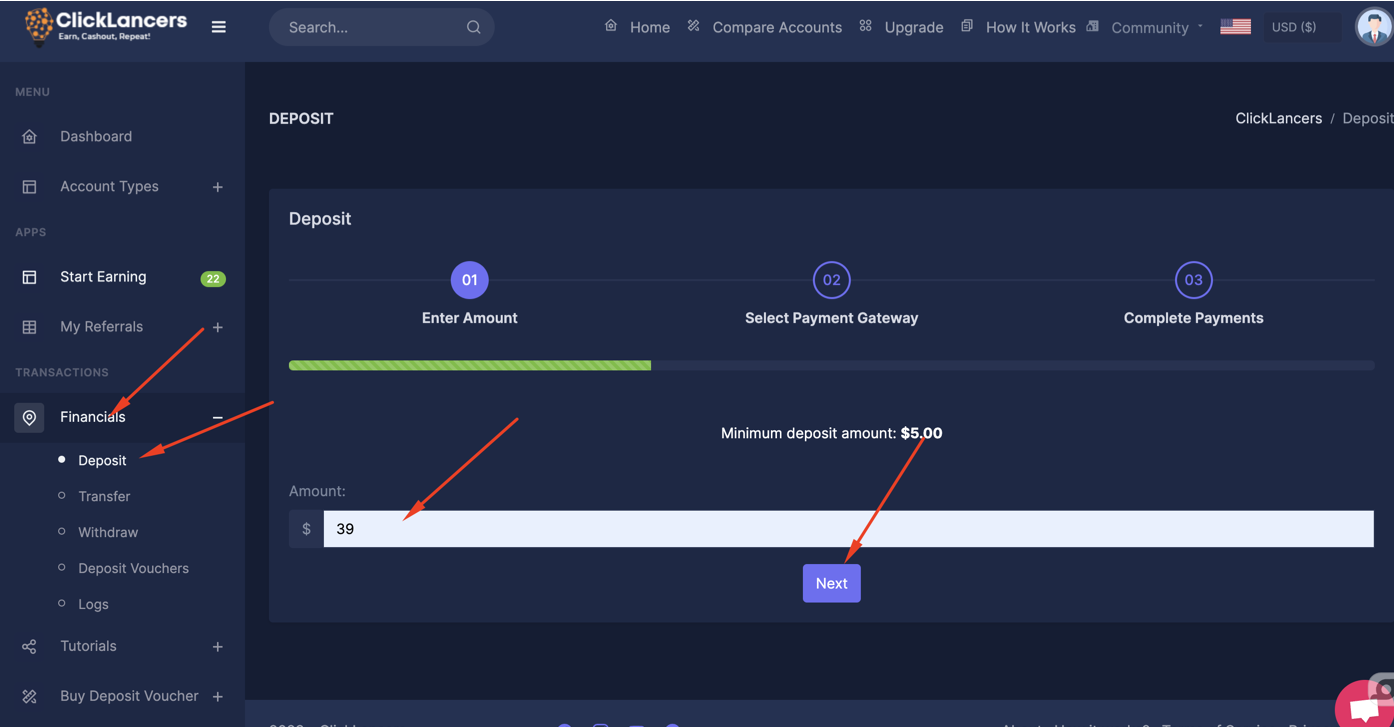This screenshot has height=727, width=1395.
Task: Click the US flag language icon
Action: coord(1235,27)
